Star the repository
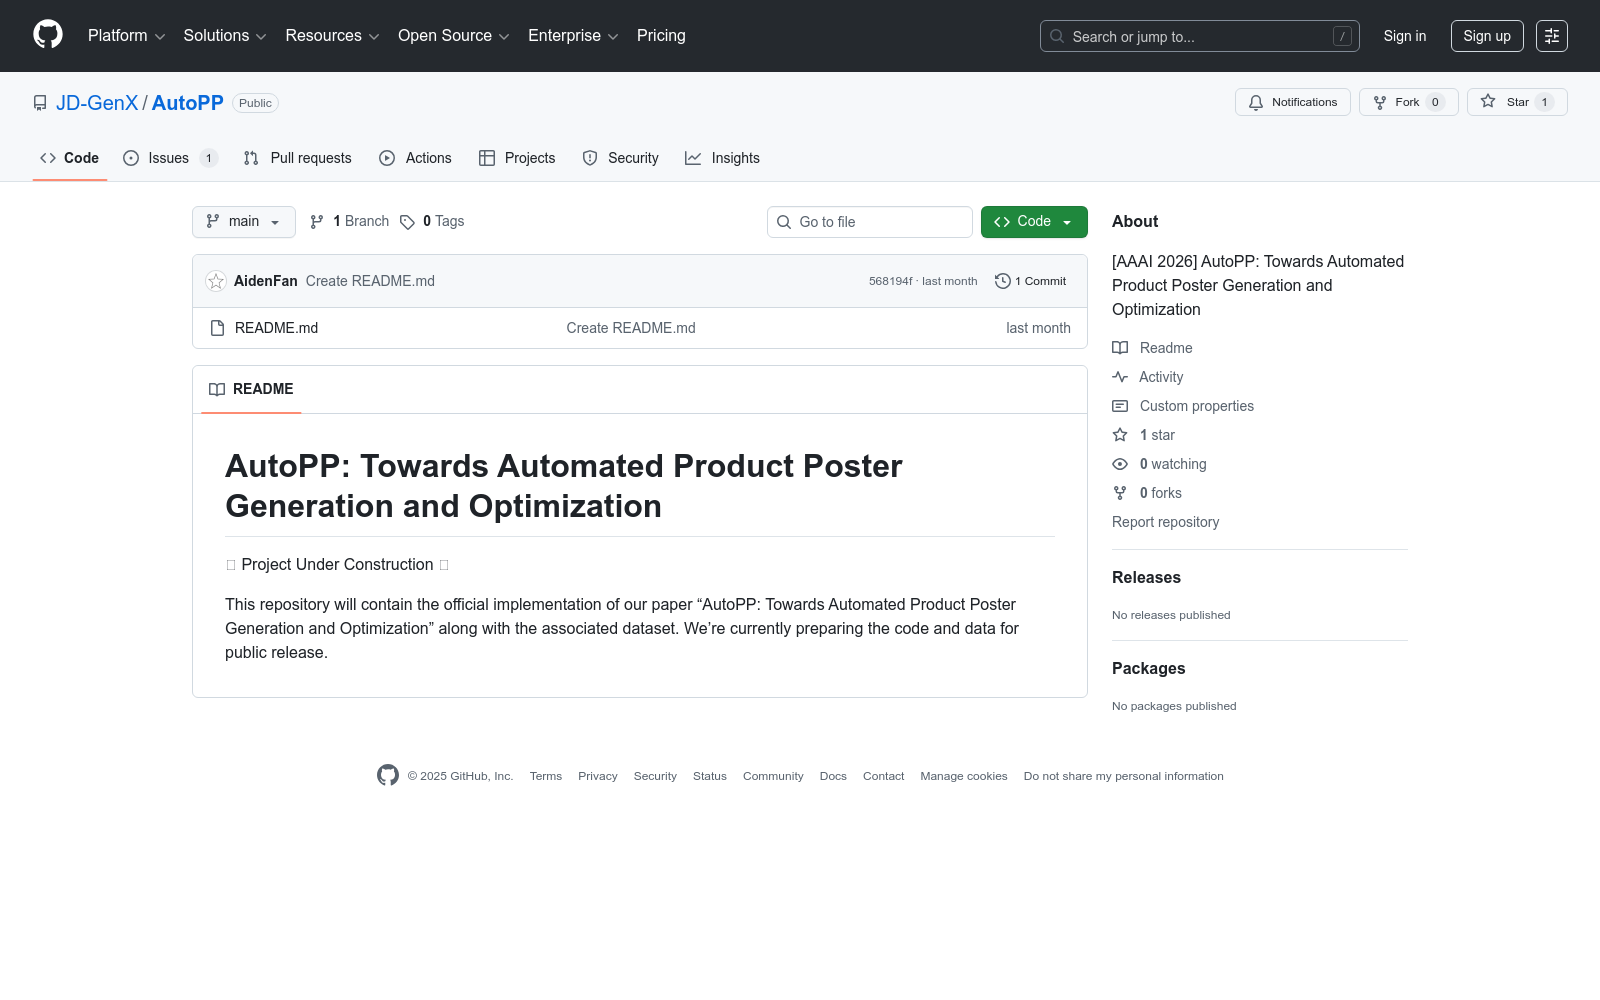The image size is (1600, 1000). coord(1517,102)
